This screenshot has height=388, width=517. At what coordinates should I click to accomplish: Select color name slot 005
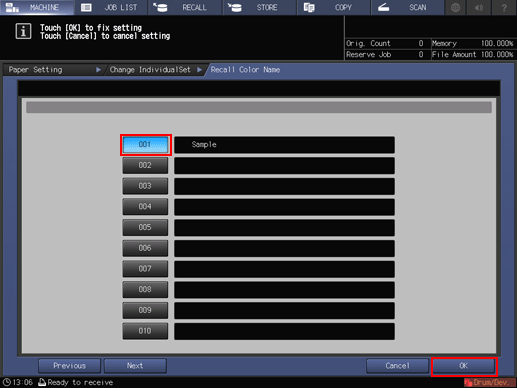click(145, 227)
